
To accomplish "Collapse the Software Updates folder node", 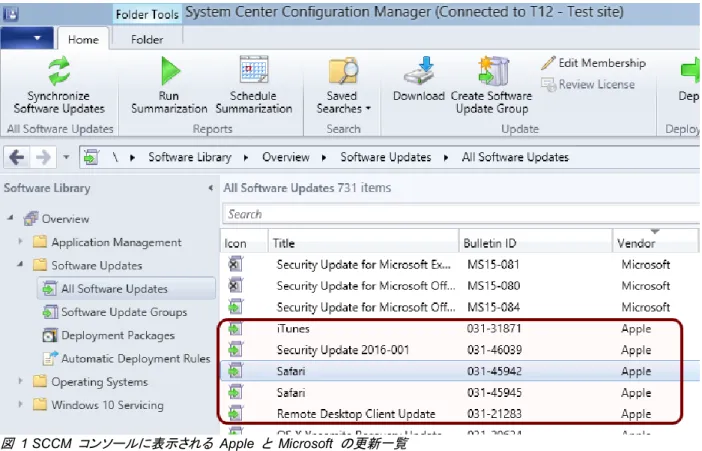I will tap(20, 265).
